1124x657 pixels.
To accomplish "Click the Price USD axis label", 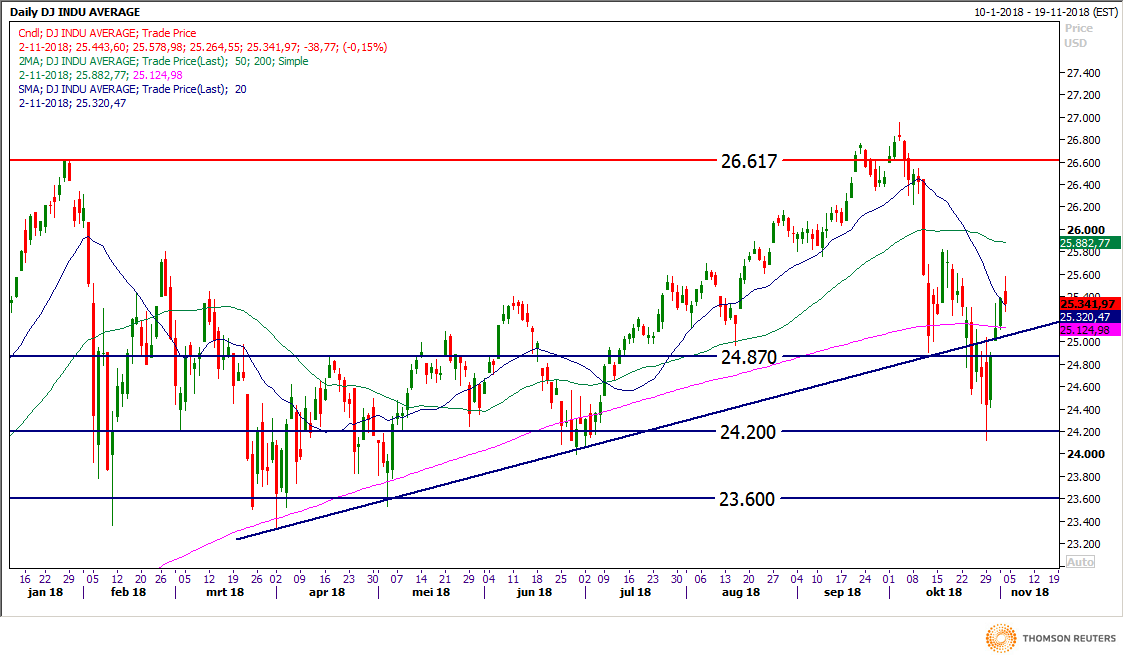I will pyautogui.click(x=1077, y=36).
